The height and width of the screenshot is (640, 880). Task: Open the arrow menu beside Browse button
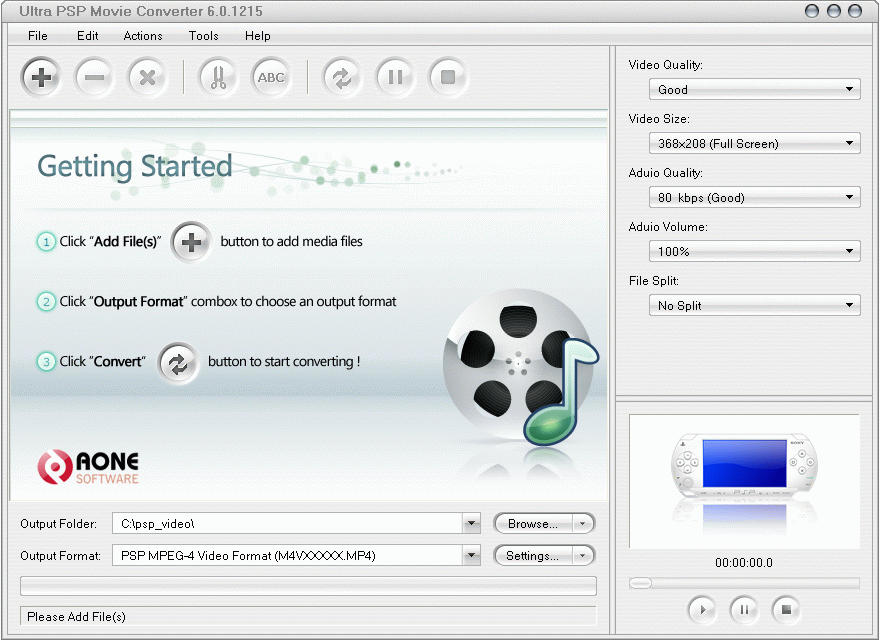coord(583,523)
